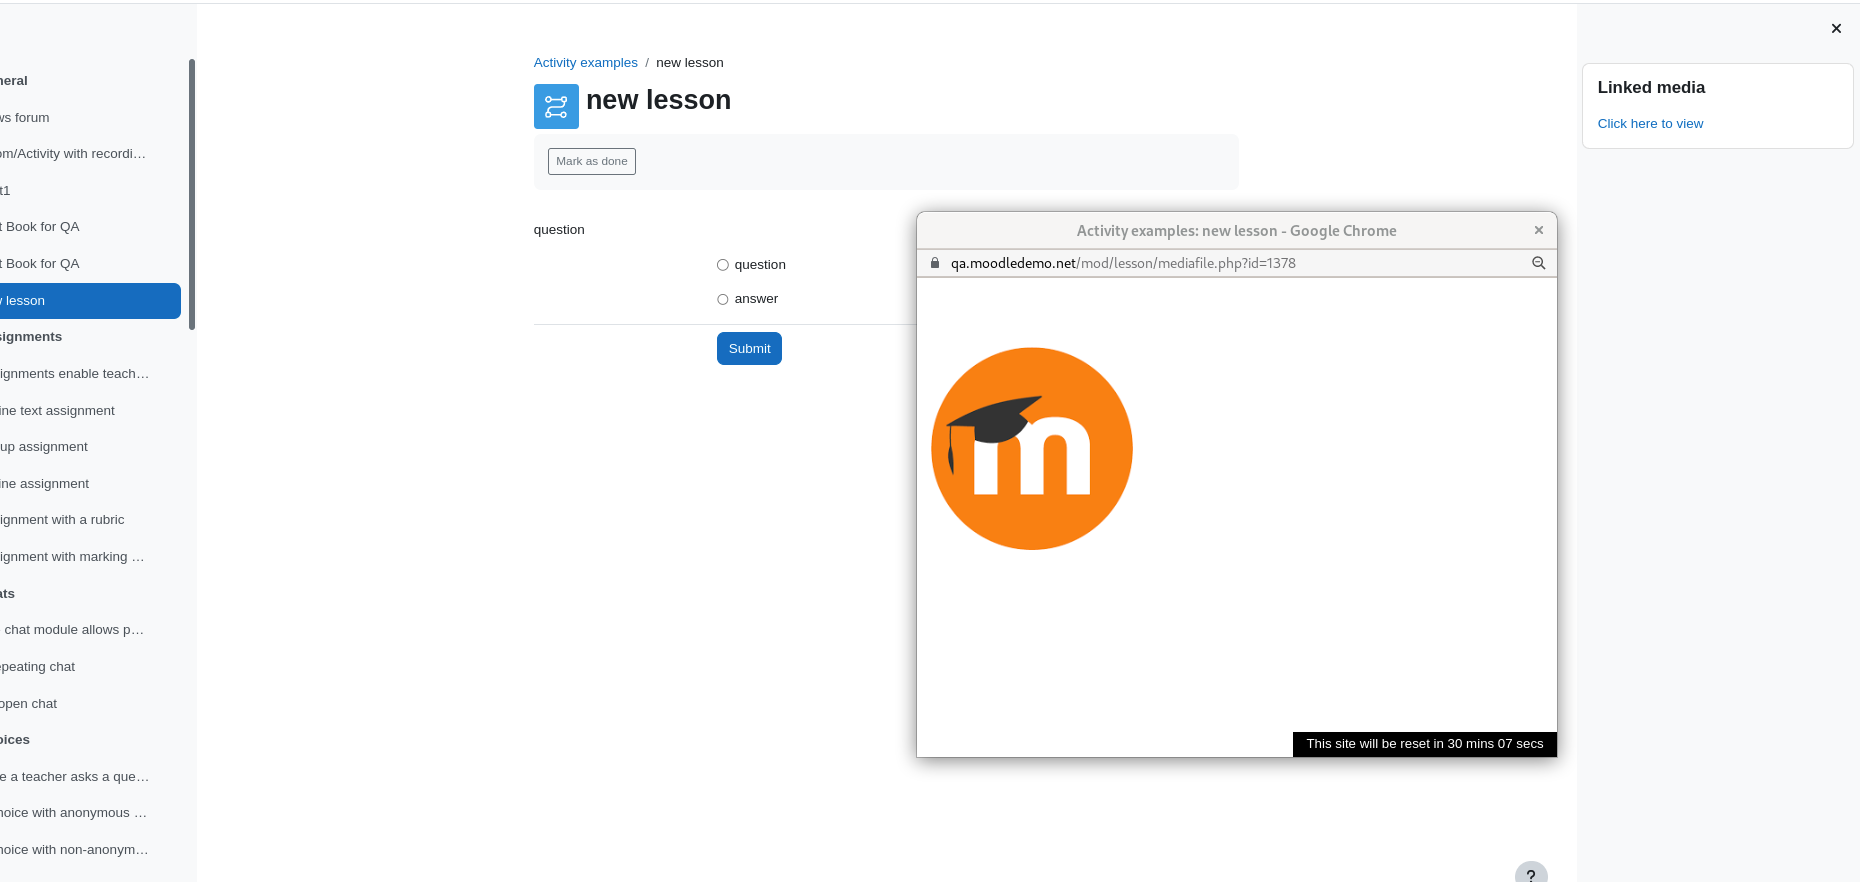
Task: Click the "Linked media" block heading
Action: [x=1651, y=88]
